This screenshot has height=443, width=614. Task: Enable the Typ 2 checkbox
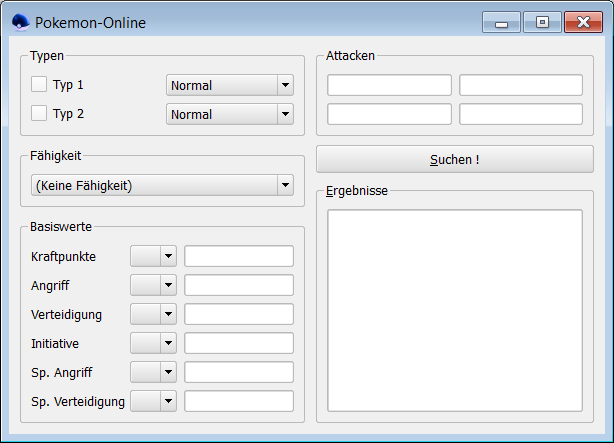[x=39, y=113]
